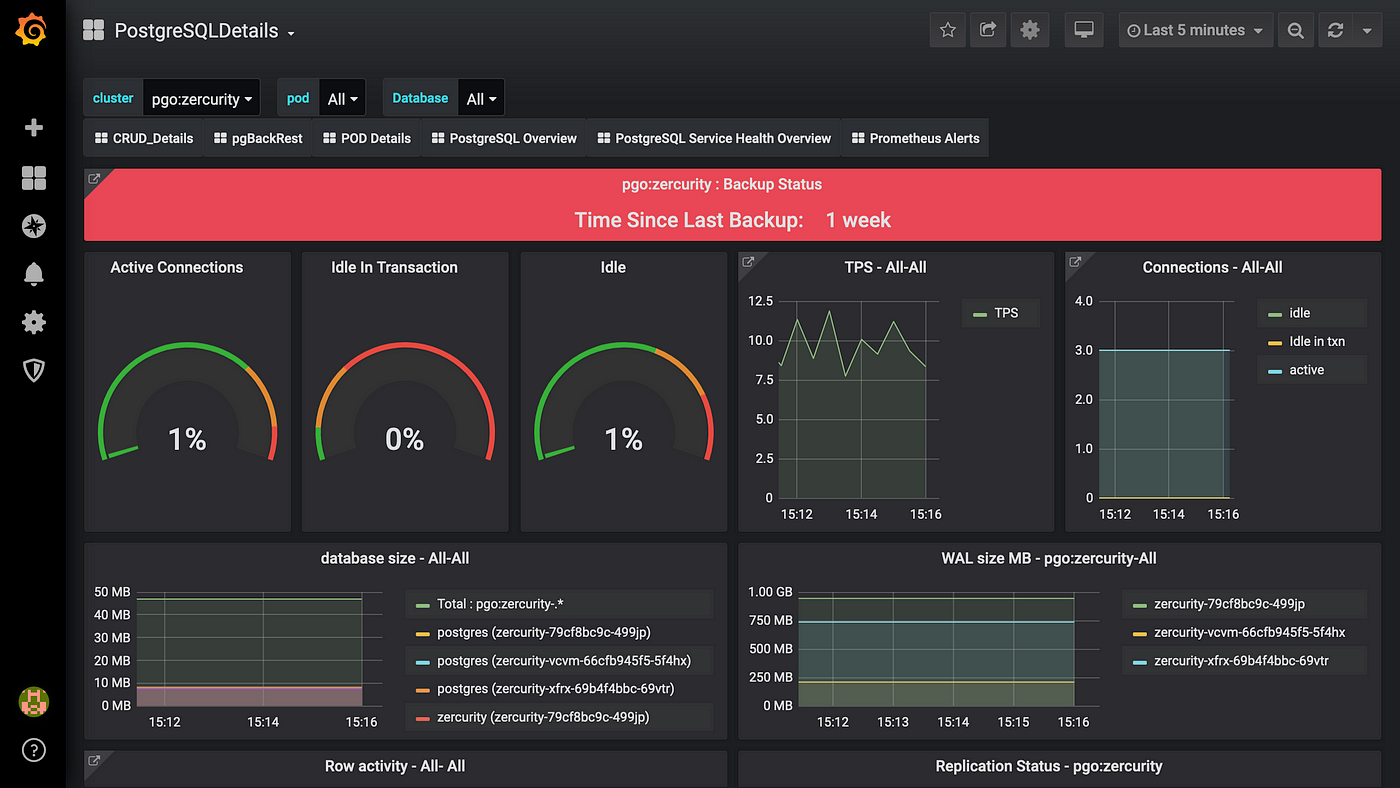Open the PostgreSQL Overview dashboard link
Screen dimensions: 1400x788
(504, 138)
